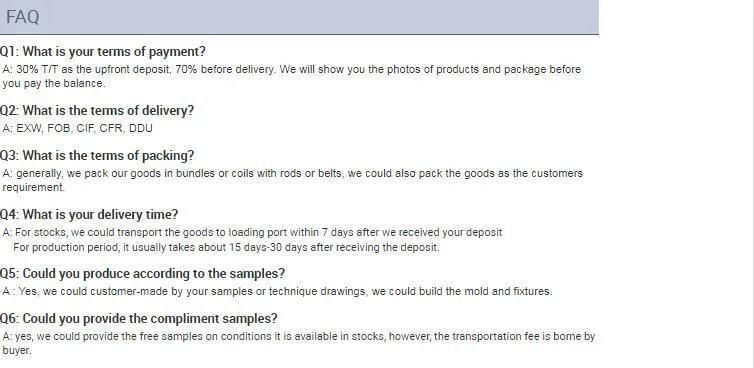Screen dimensions: 754x368
Task: Click the EXW, FOB, CIF answer line
Action: pyautogui.click(x=77, y=128)
